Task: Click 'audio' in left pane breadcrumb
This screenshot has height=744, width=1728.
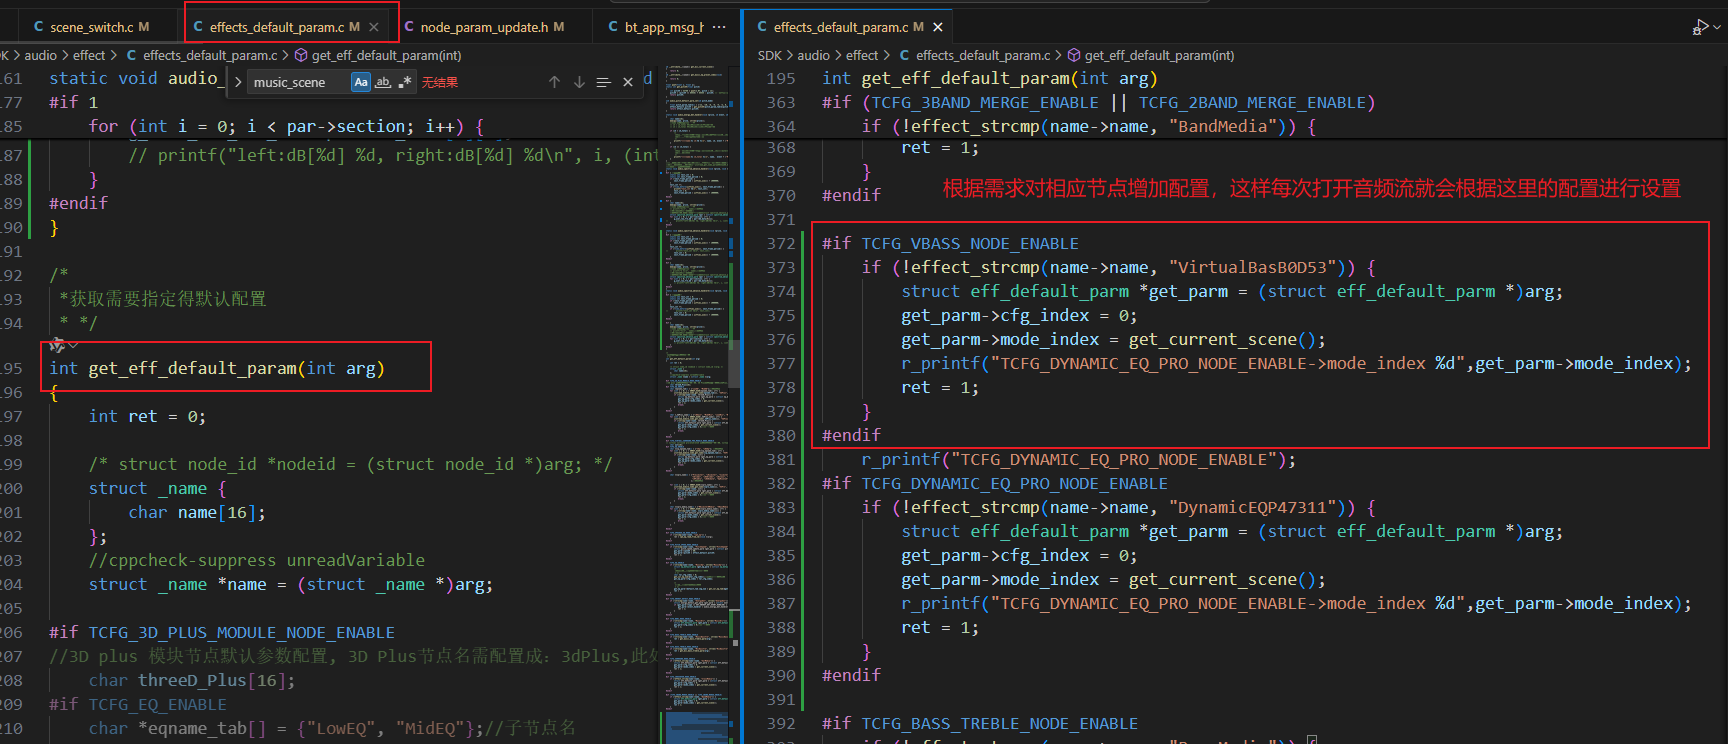Action: coord(41,55)
